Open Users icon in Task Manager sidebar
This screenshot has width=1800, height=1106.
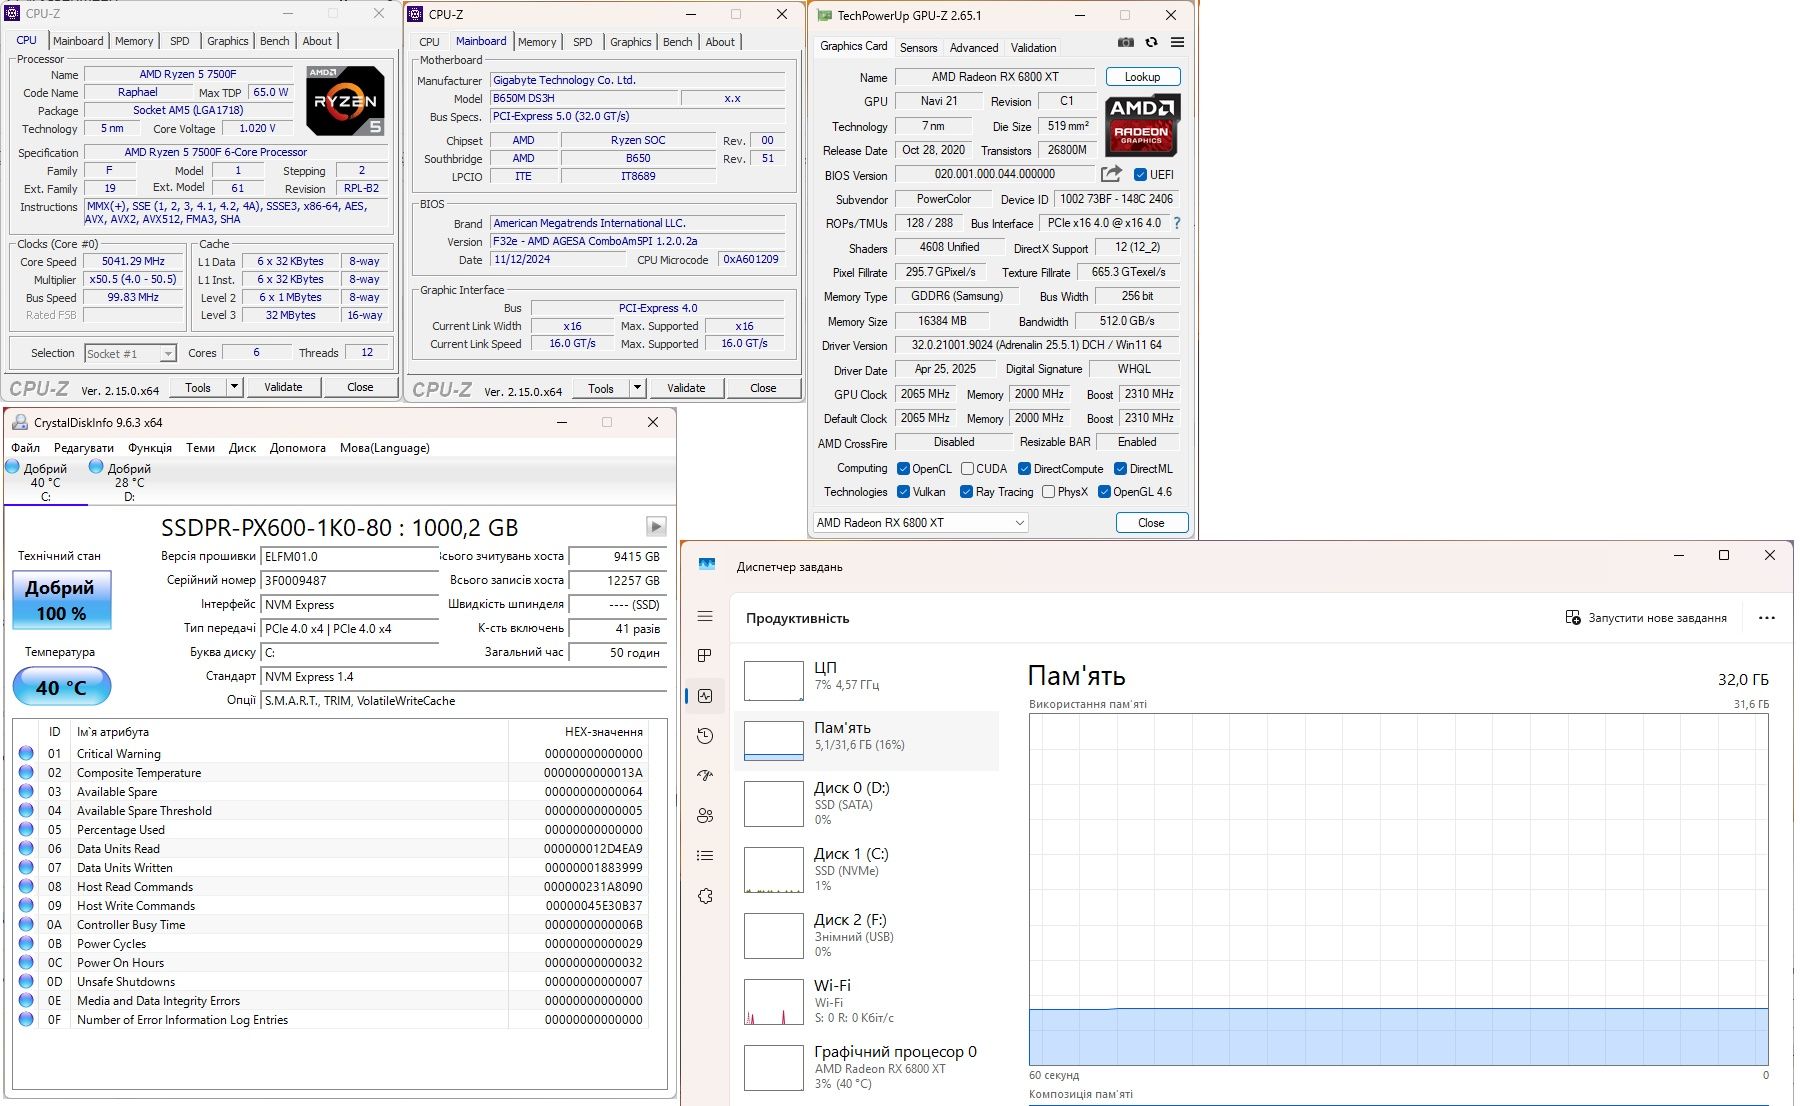[x=705, y=815]
